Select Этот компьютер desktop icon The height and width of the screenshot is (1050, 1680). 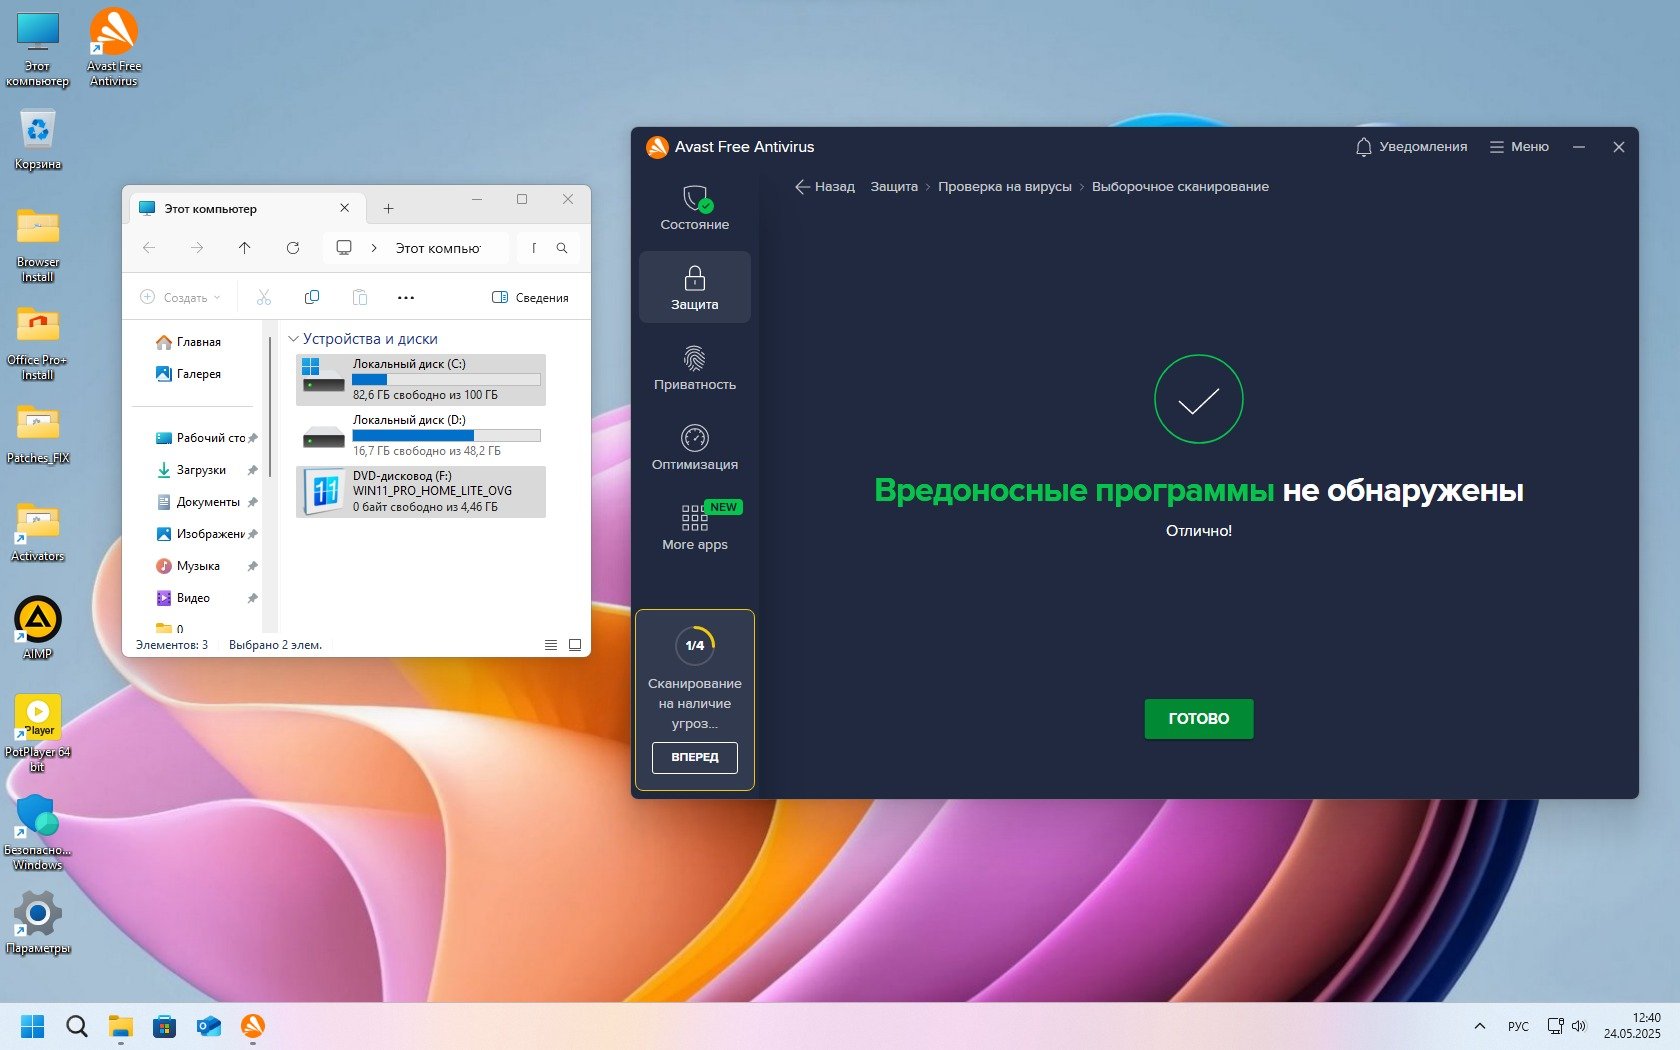pos(38,49)
